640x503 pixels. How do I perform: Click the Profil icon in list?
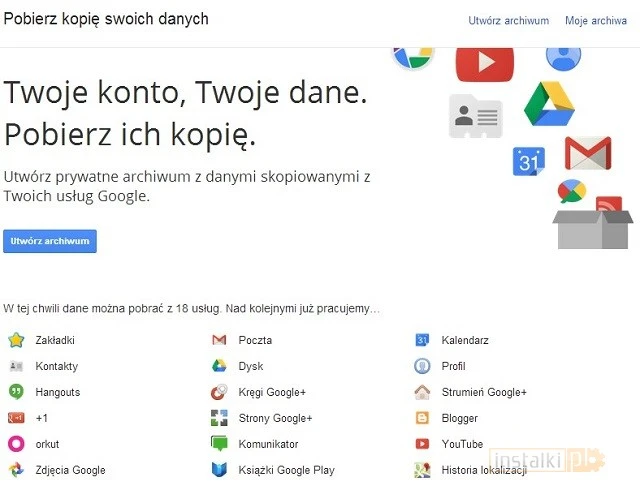[x=422, y=366]
